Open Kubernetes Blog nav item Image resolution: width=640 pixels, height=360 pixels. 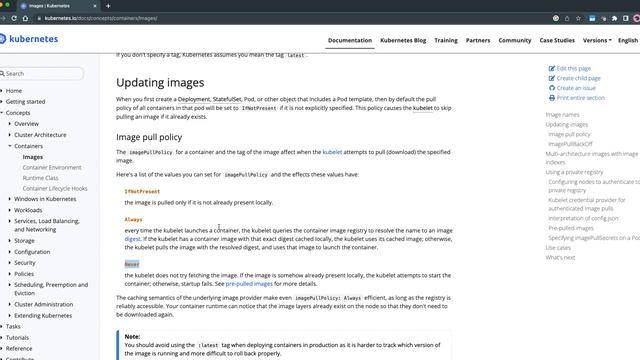tap(403, 40)
